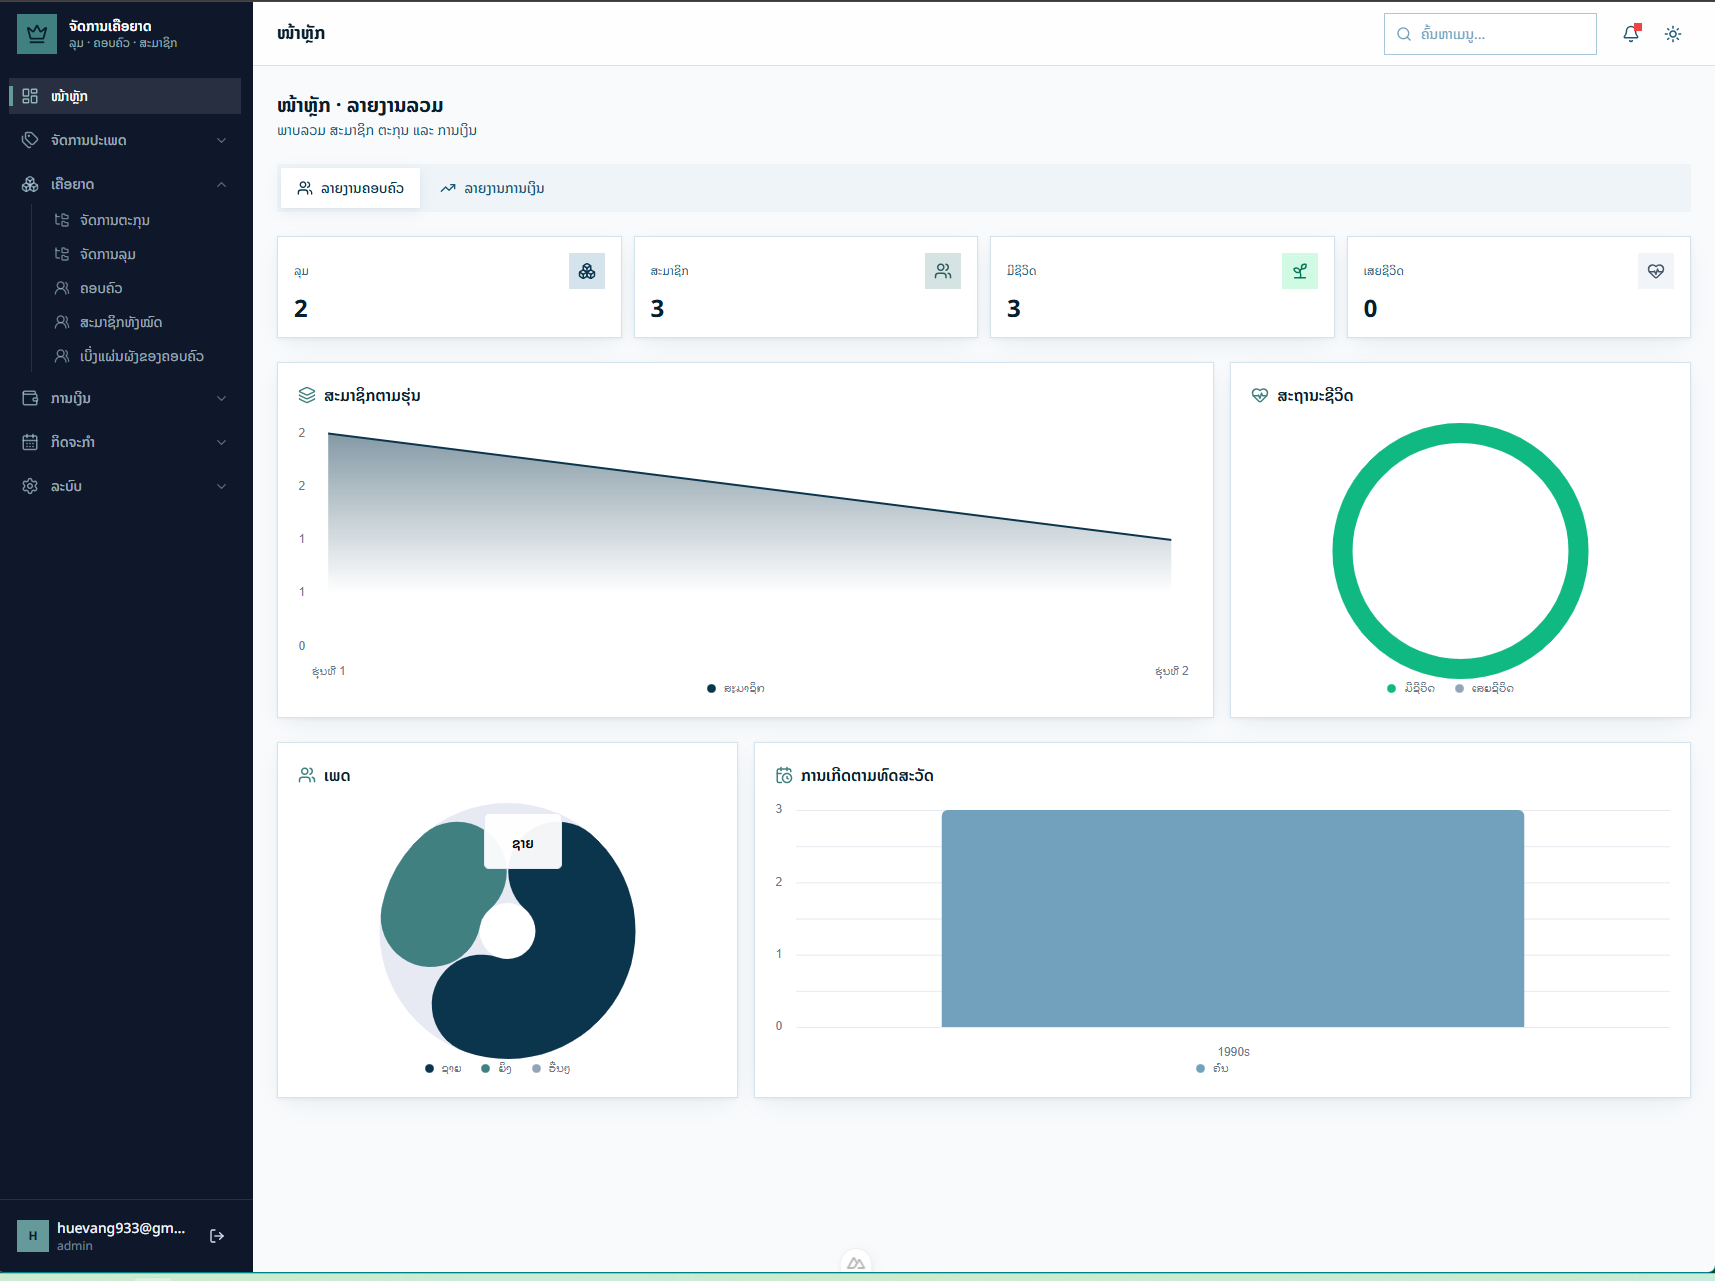Click the H user avatar
Image resolution: width=1715 pixels, height=1281 pixels.
pos(33,1236)
